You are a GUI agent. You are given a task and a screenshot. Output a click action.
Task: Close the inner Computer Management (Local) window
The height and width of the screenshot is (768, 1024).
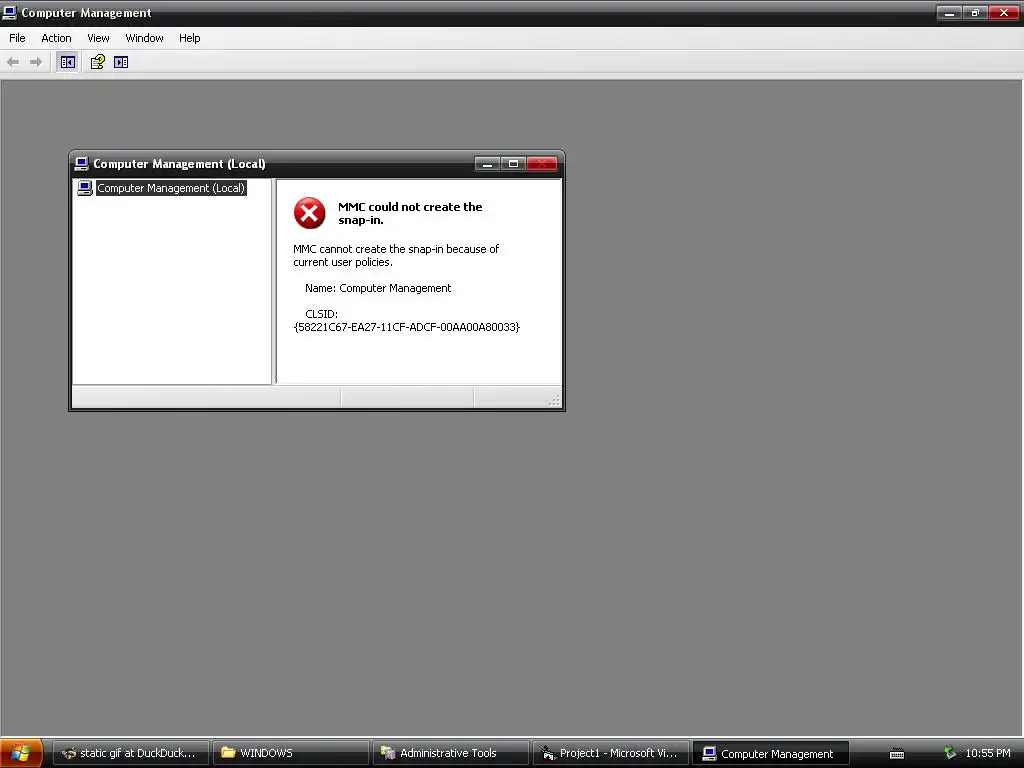542,163
